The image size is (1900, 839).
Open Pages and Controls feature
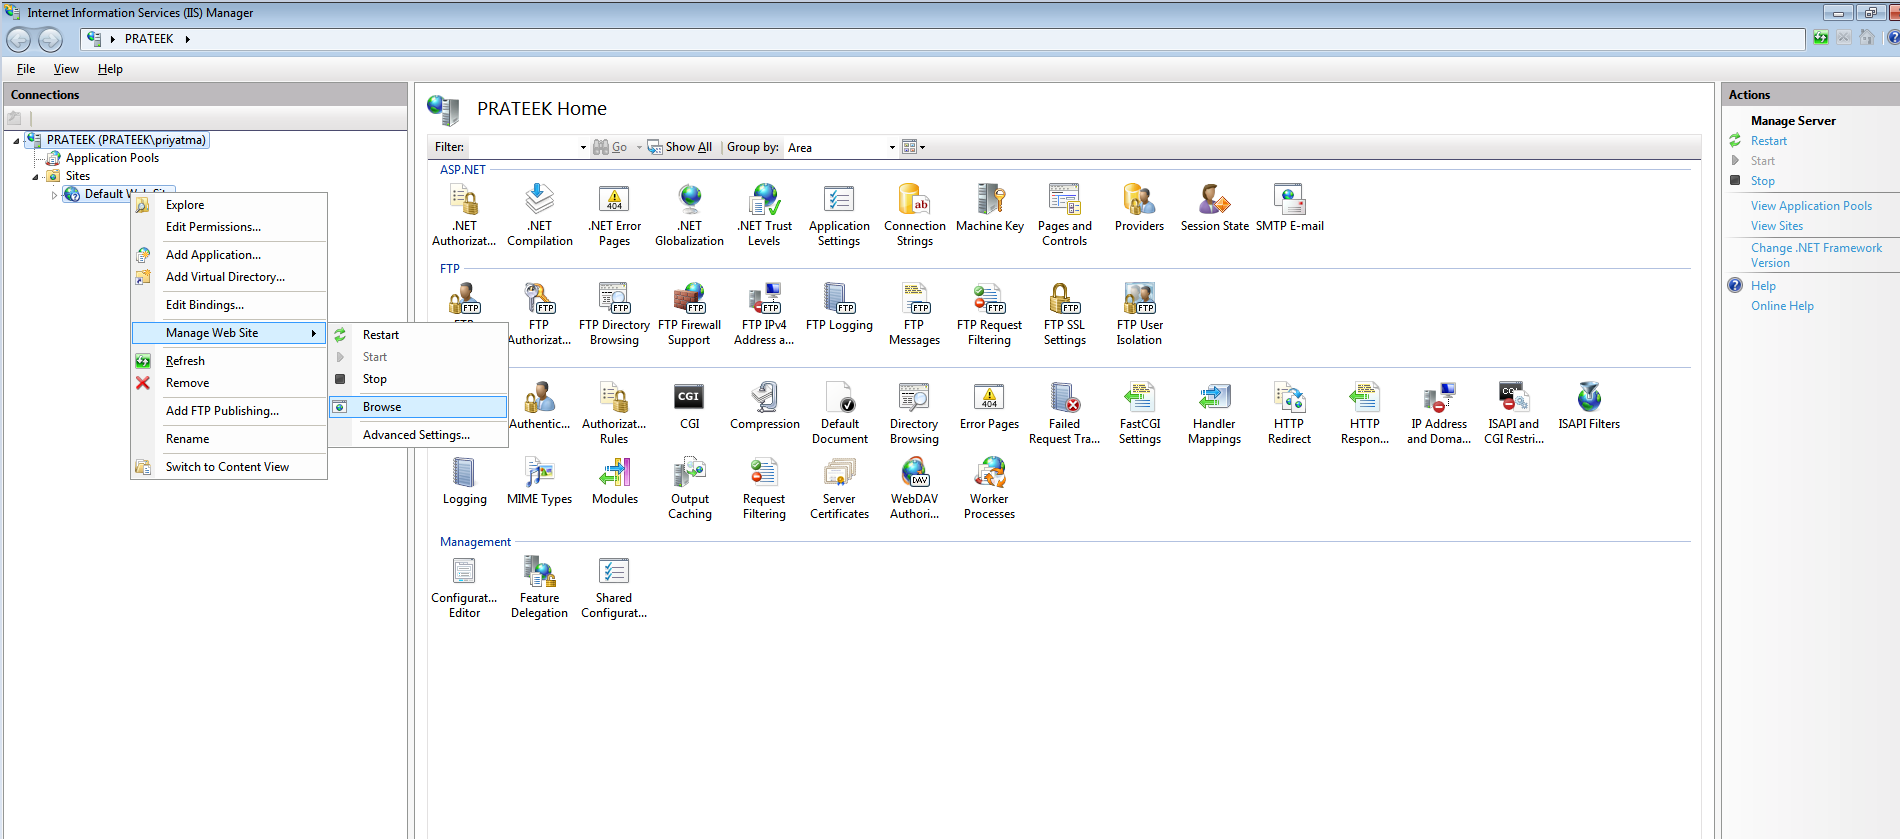[1065, 215]
